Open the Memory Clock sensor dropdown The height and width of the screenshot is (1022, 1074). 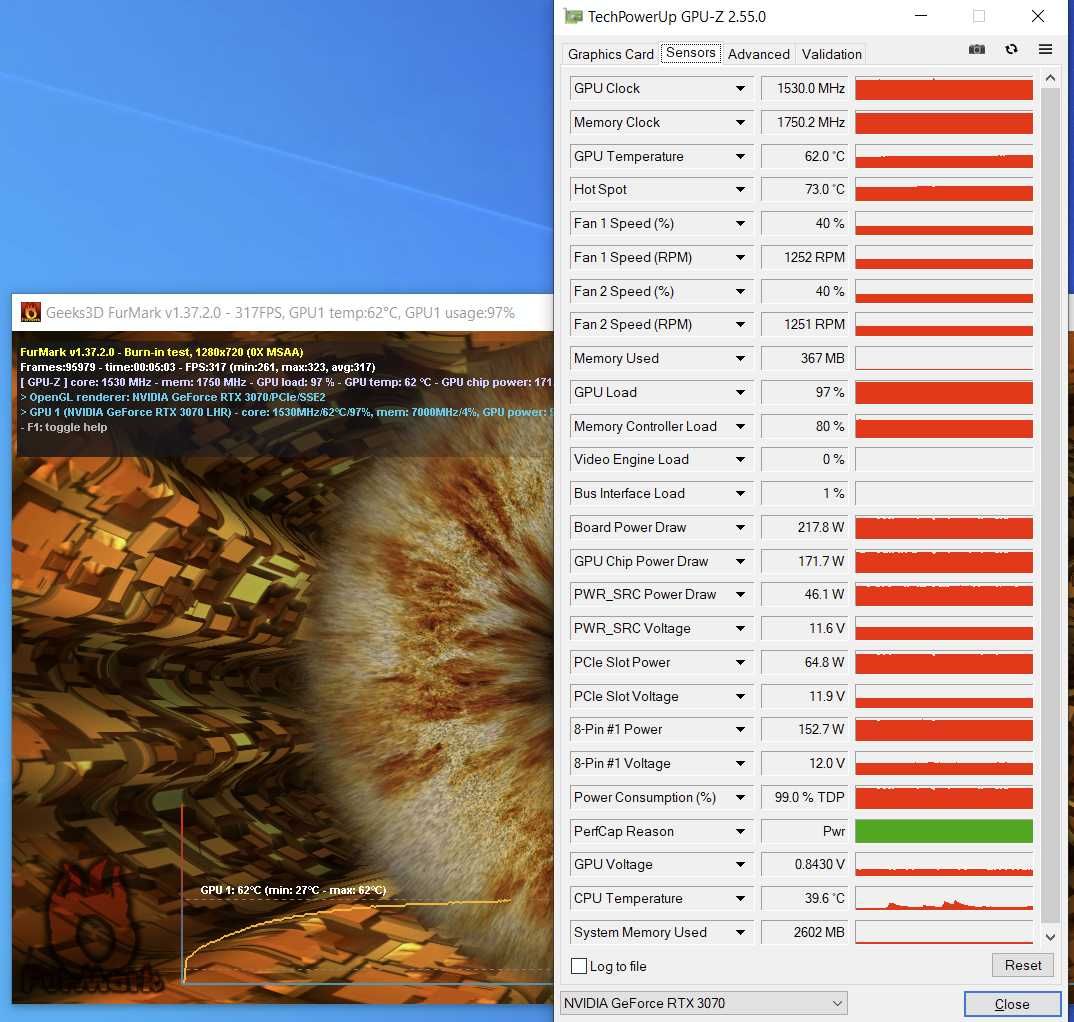[740, 123]
